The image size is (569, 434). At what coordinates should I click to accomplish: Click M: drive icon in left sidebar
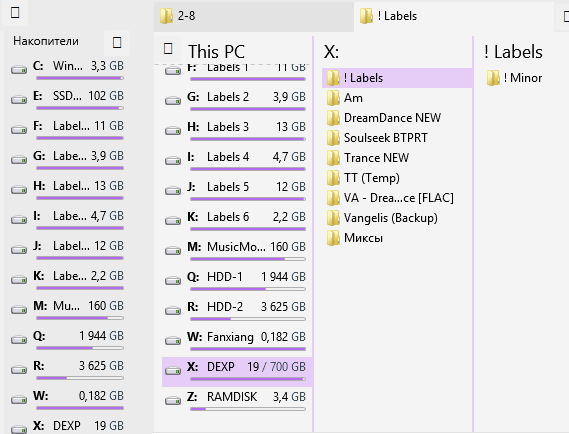click(x=19, y=310)
